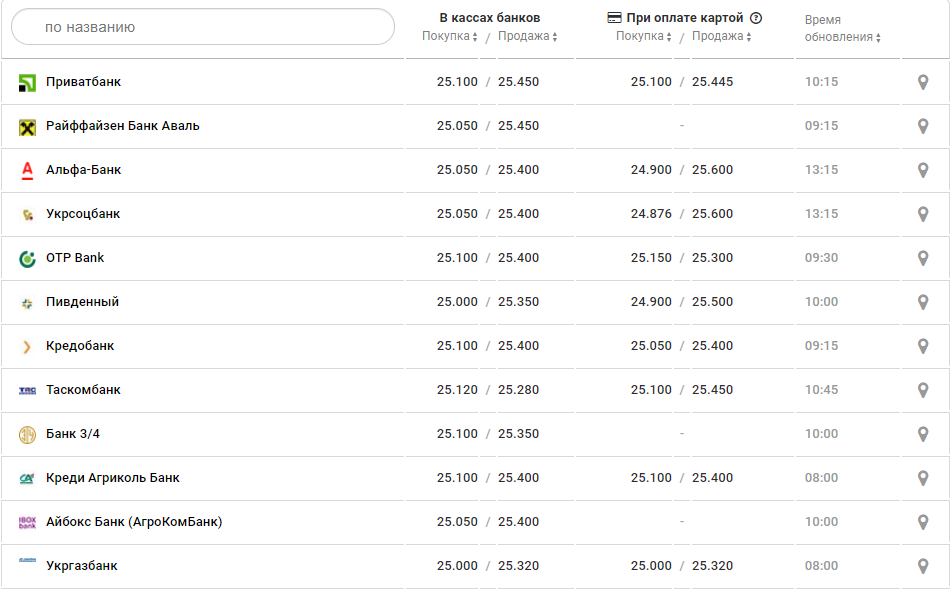
Task: Click the credit card icon in the header
Action: pyautogui.click(x=615, y=18)
